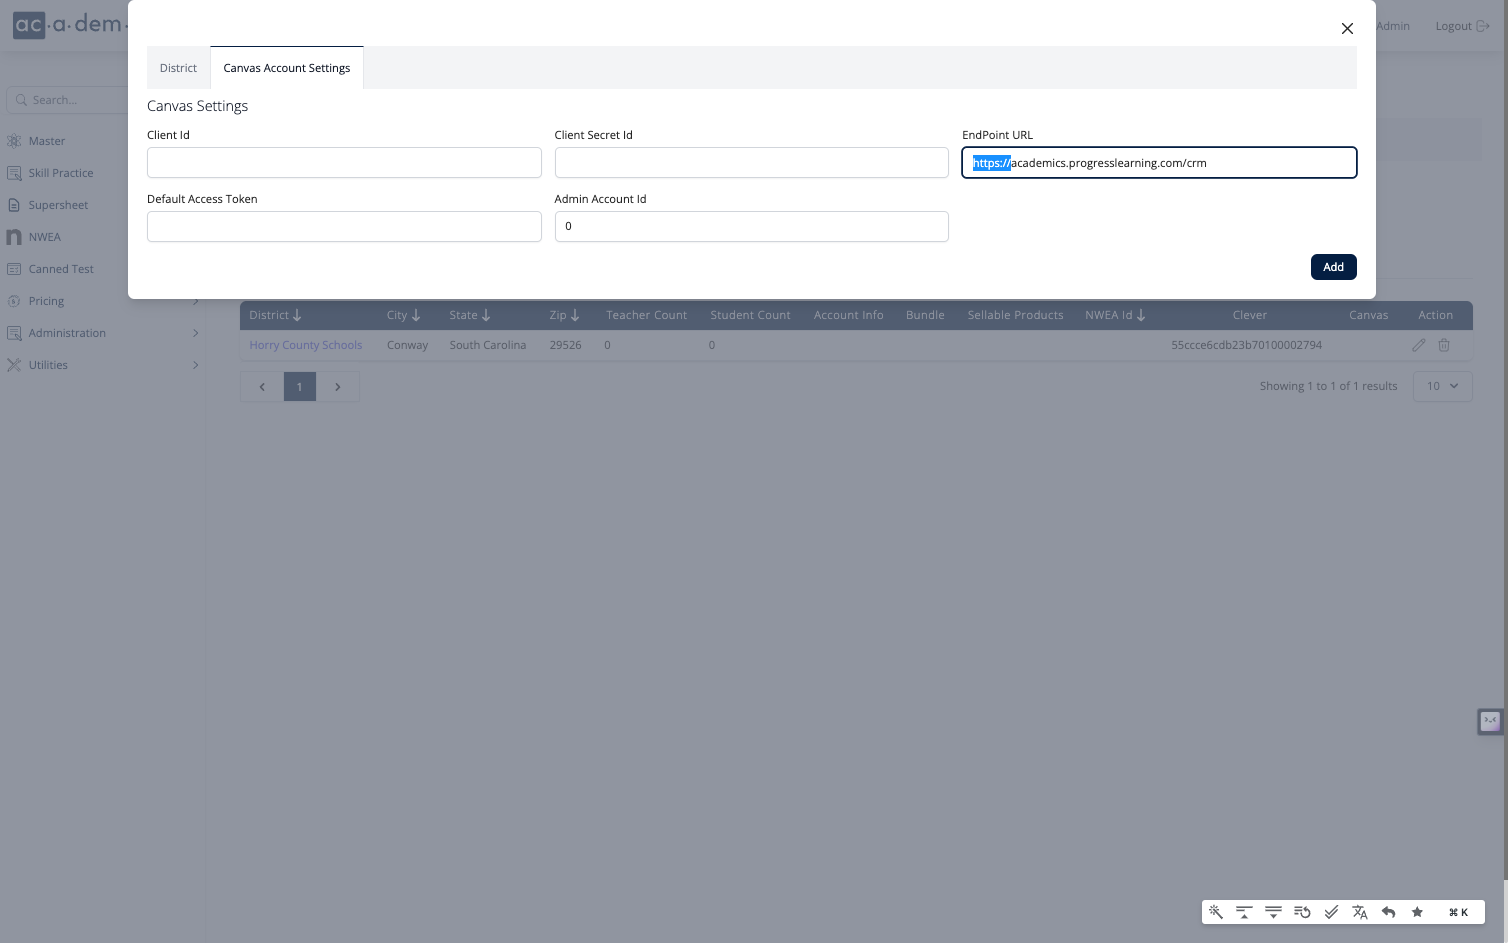Click the Add button

[1333, 267]
